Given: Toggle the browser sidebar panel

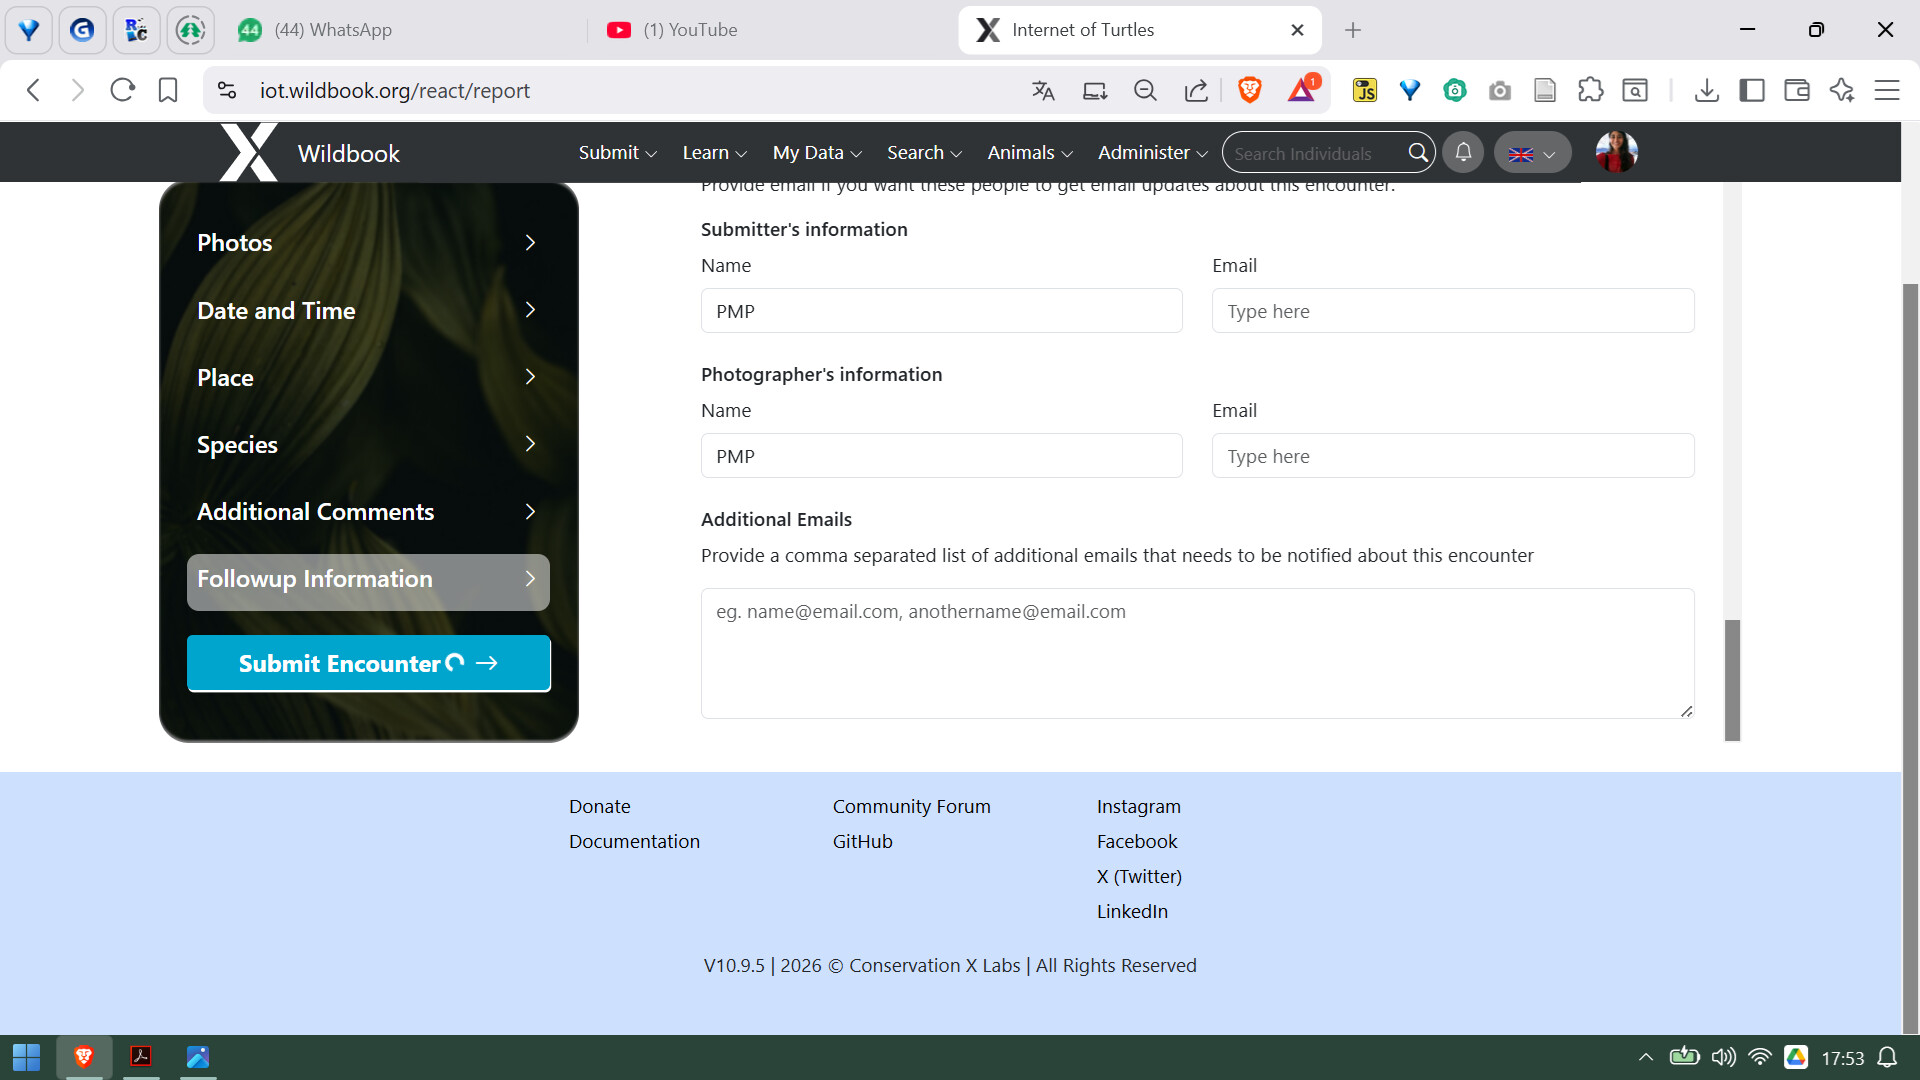Looking at the screenshot, I should (1752, 91).
